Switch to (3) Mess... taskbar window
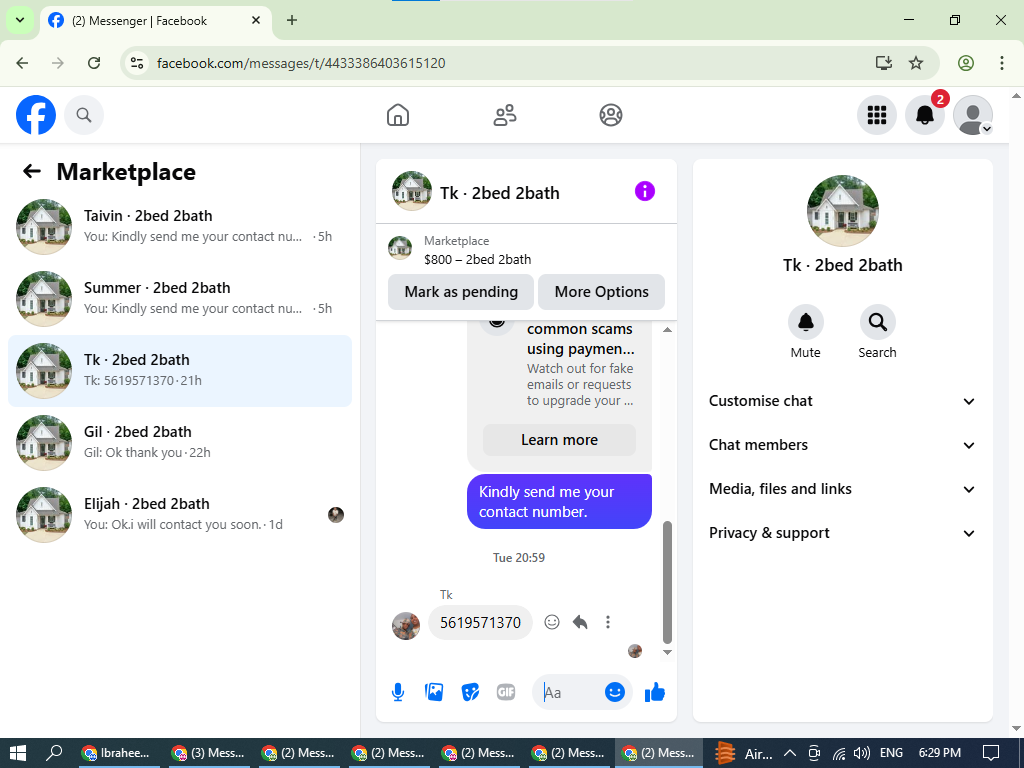 point(207,753)
